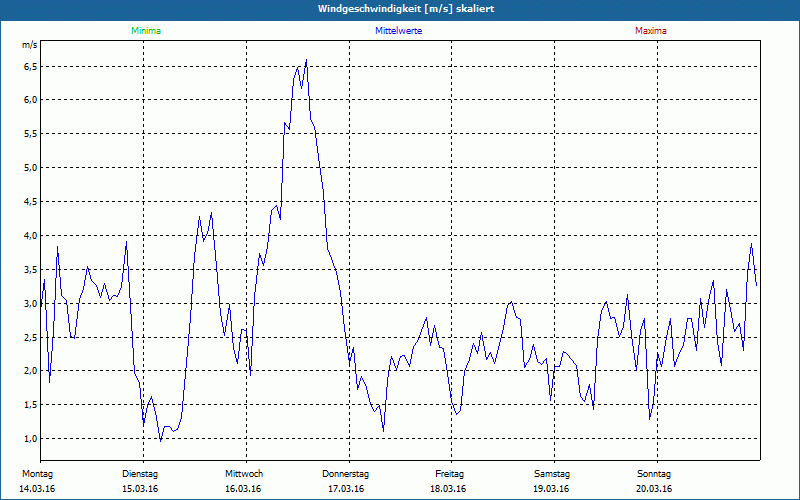The image size is (800, 500).
Task: Click the red Maxima legend label
Action: pyautogui.click(x=651, y=31)
